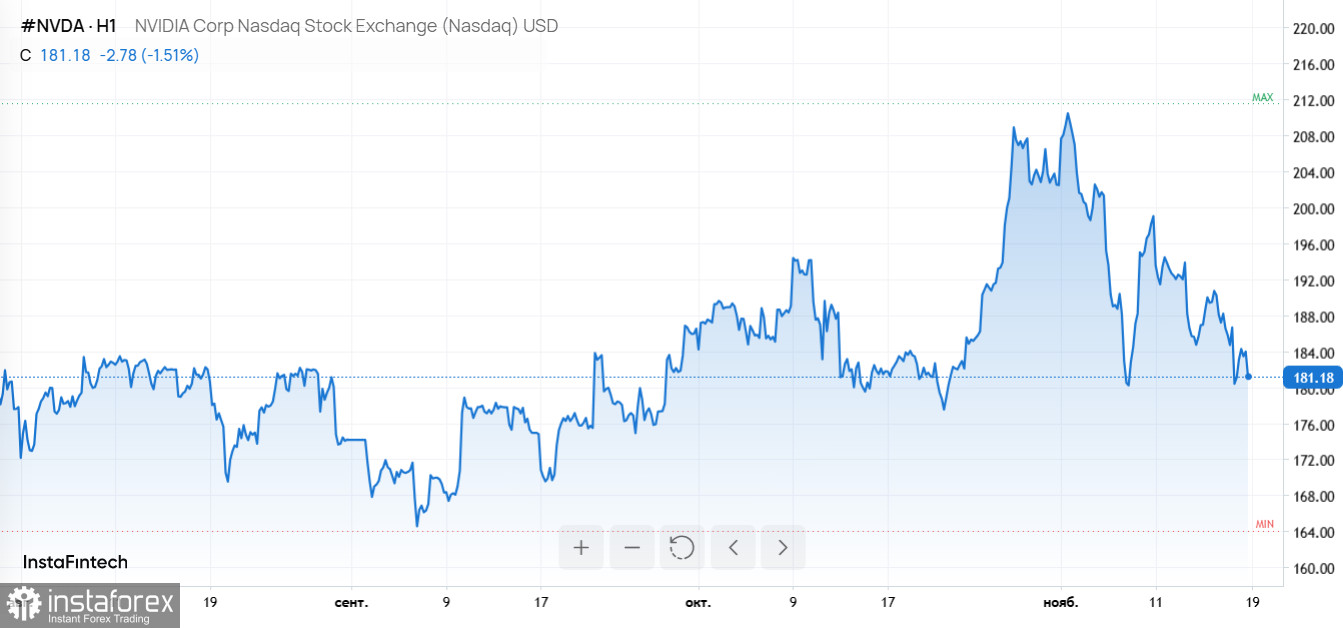Screen dimensions: 1343x628
Task: Click the chart reset refresh icon
Action: pyautogui.click(x=682, y=547)
